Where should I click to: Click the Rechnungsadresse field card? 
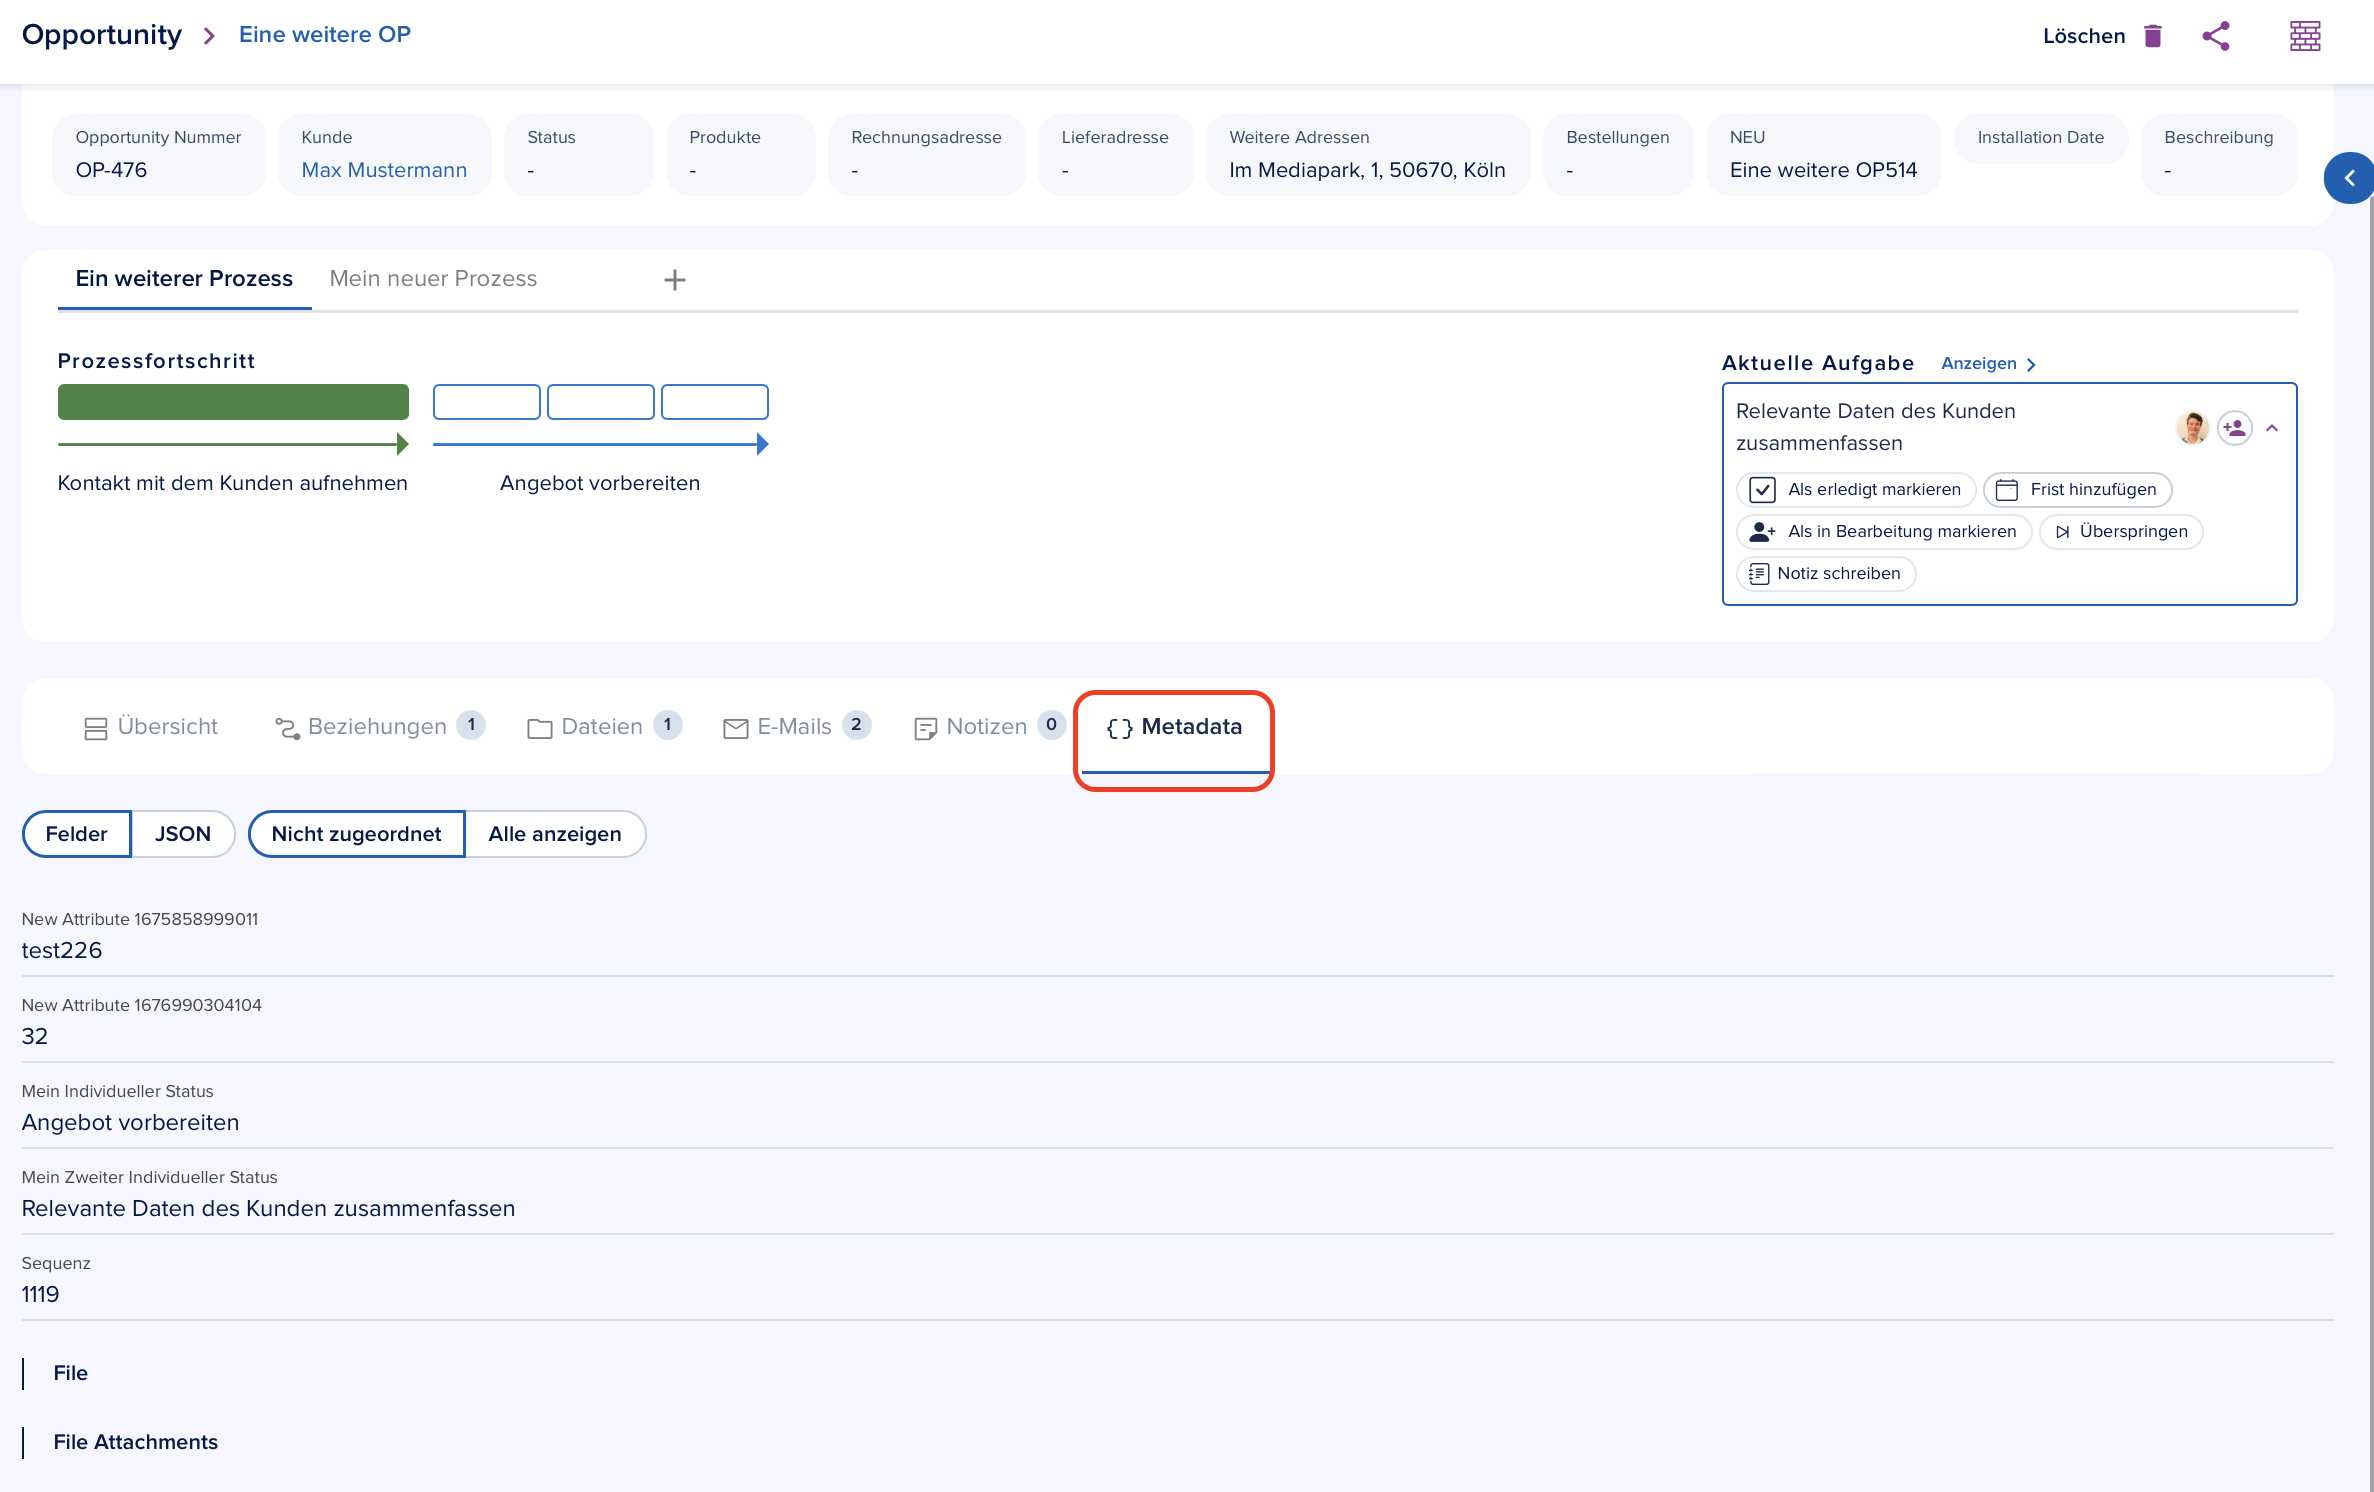[x=926, y=154]
